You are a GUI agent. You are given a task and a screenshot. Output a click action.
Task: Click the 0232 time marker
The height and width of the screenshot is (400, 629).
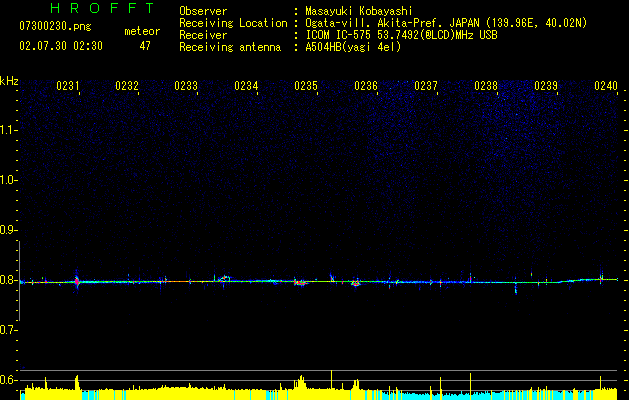pos(127,86)
